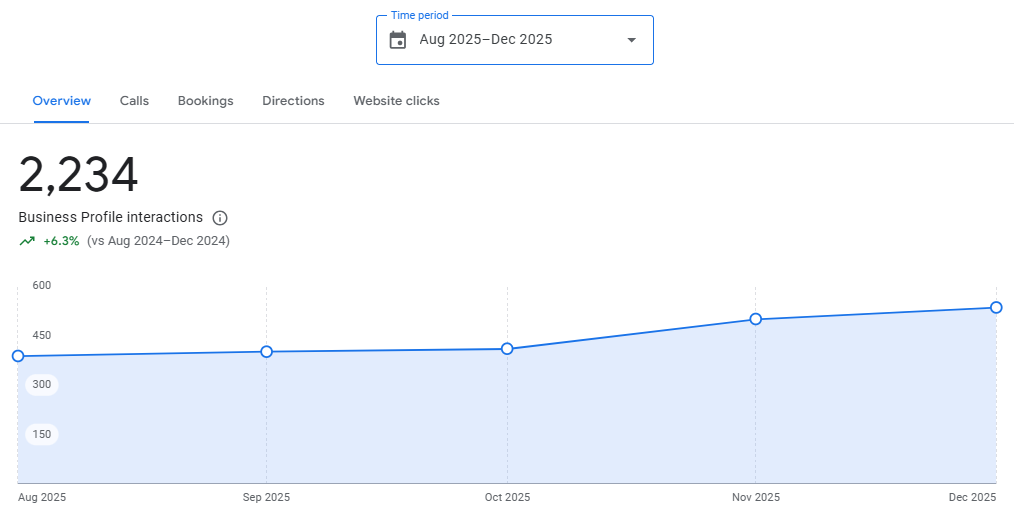The image size is (1014, 519).
Task: Click the 600 y-axis label
Action: 41,285
